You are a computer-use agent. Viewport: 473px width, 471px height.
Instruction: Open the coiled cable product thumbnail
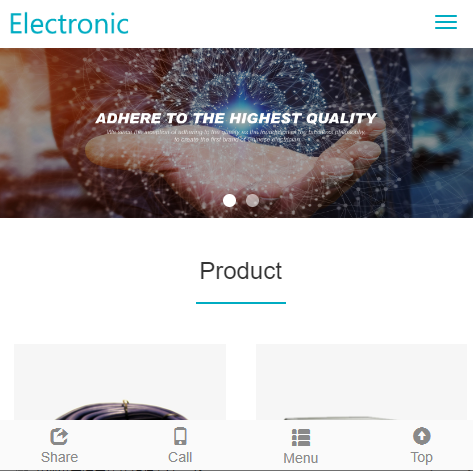(120, 382)
